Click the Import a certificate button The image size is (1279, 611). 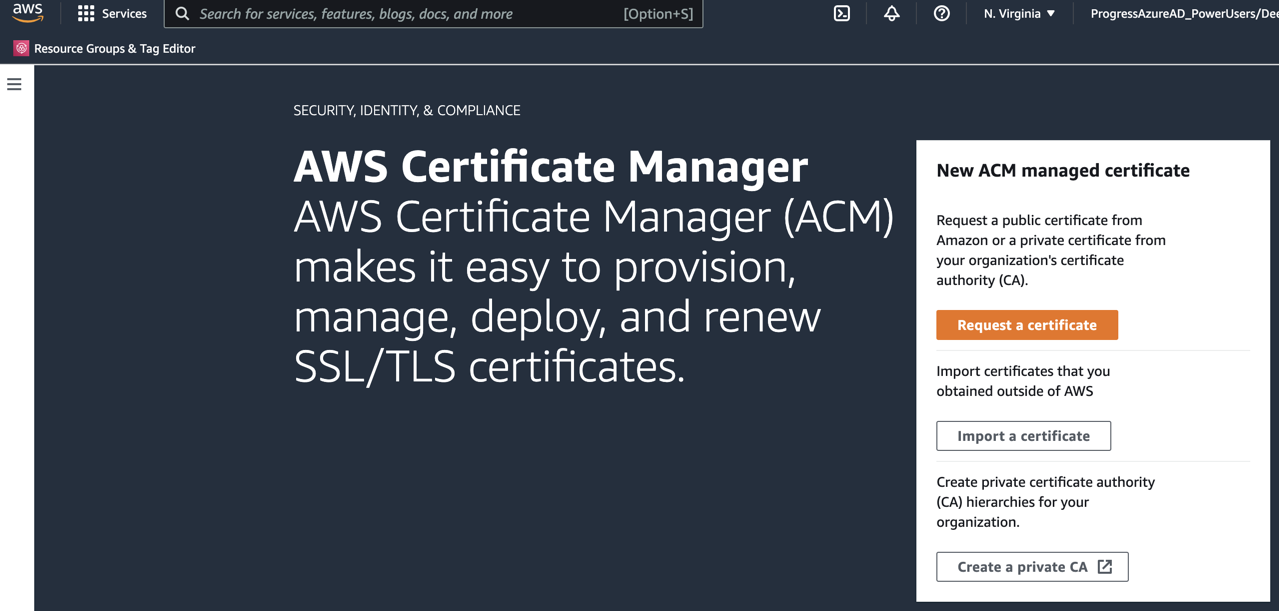coord(1023,435)
